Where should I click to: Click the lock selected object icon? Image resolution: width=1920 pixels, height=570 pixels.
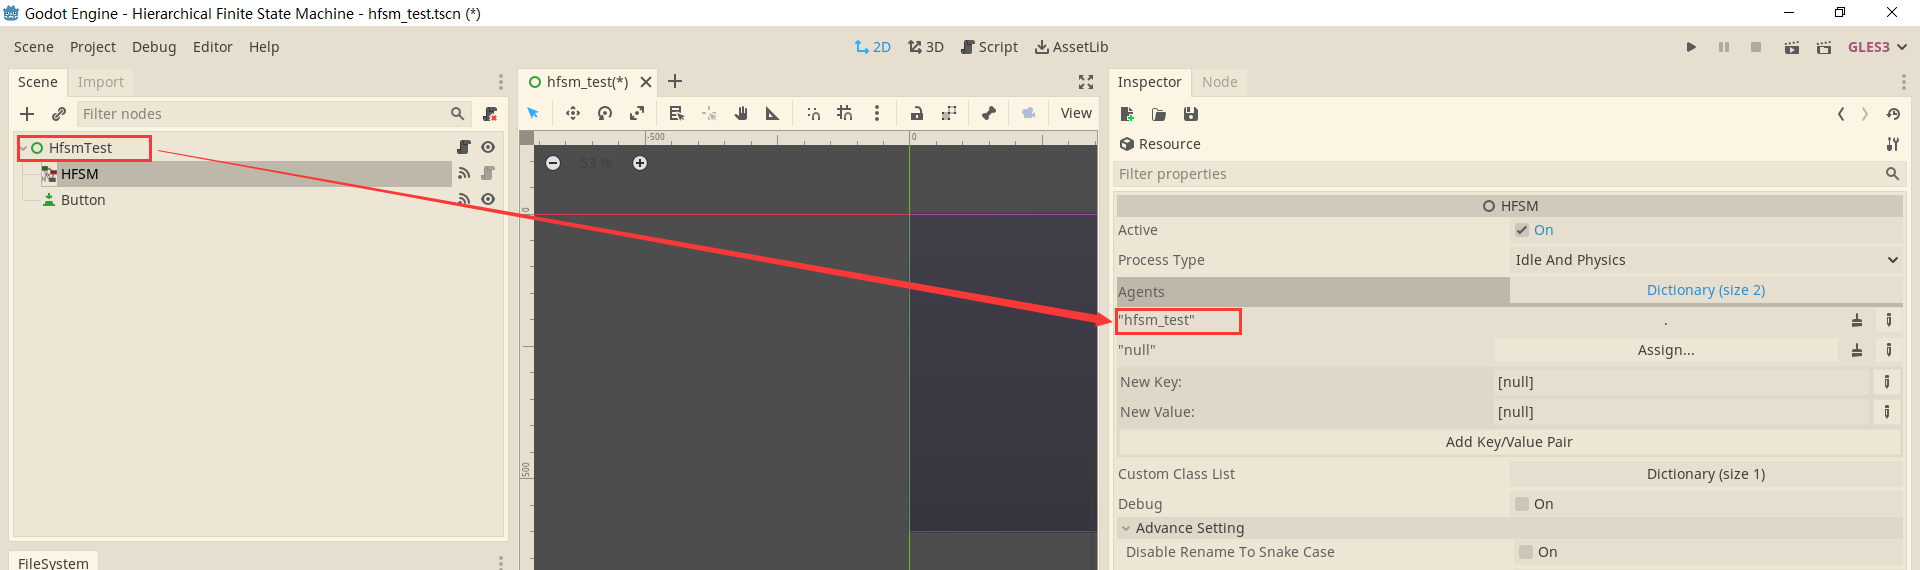click(x=917, y=113)
